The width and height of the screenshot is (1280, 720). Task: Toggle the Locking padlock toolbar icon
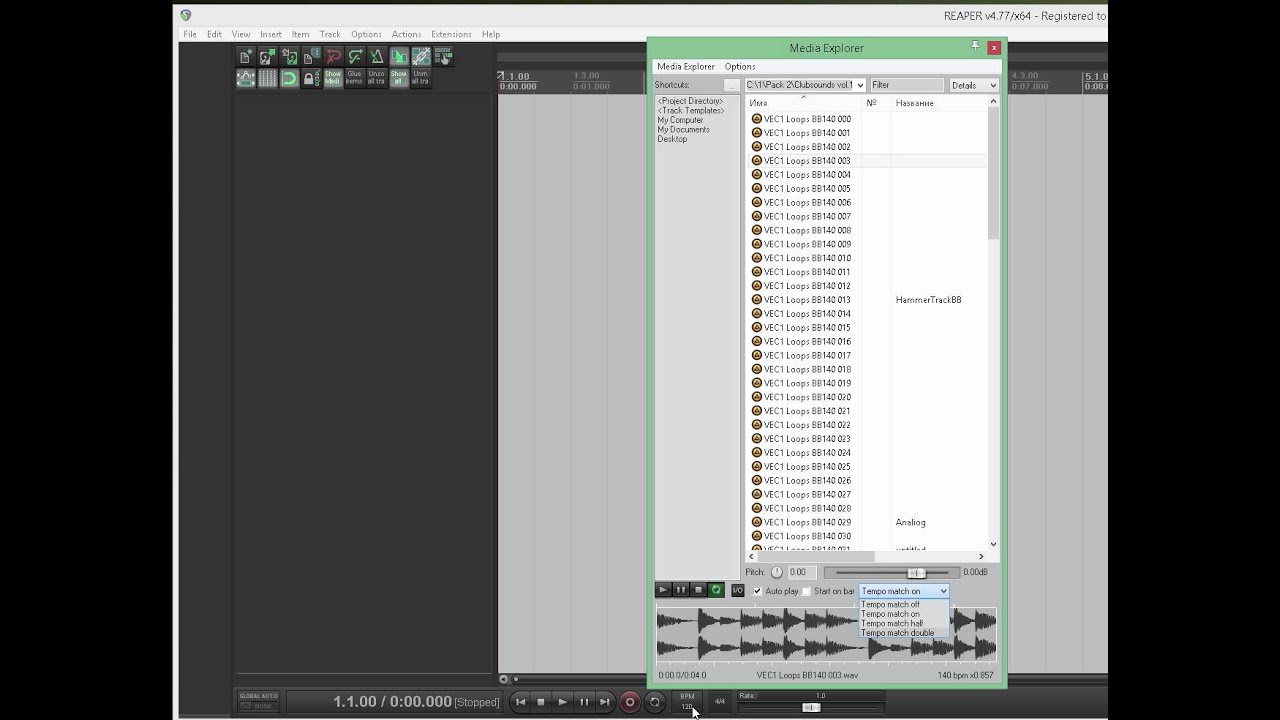click(311, 78)
